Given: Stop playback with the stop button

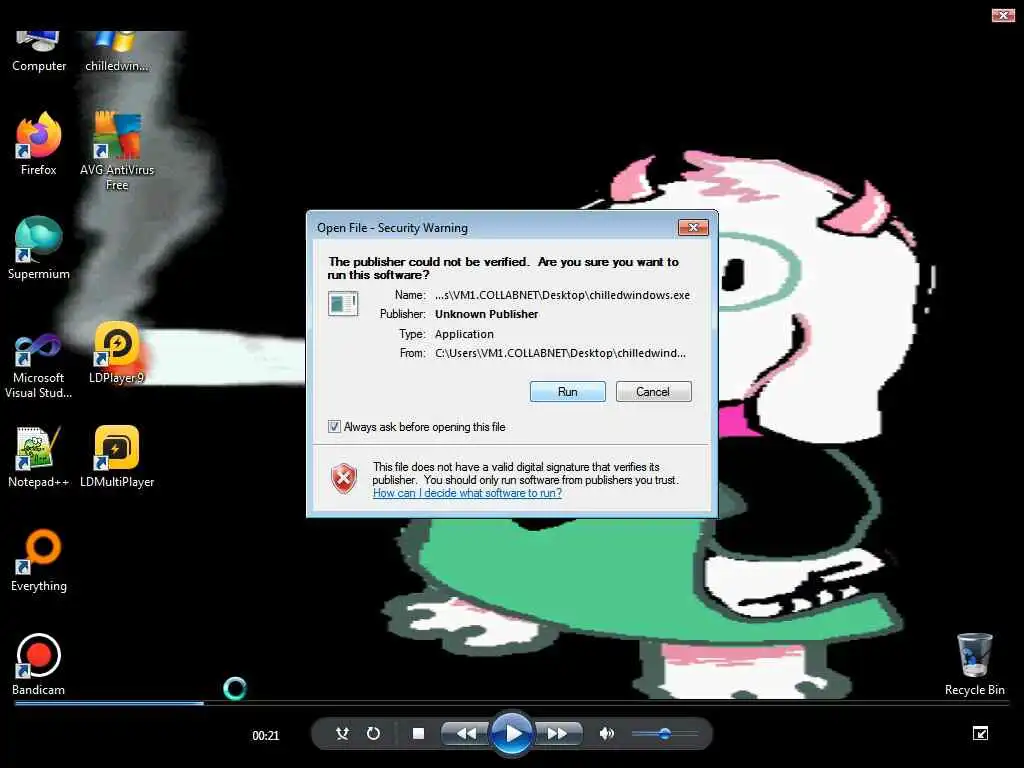Looking at the screenshot, I should [419, 734].
